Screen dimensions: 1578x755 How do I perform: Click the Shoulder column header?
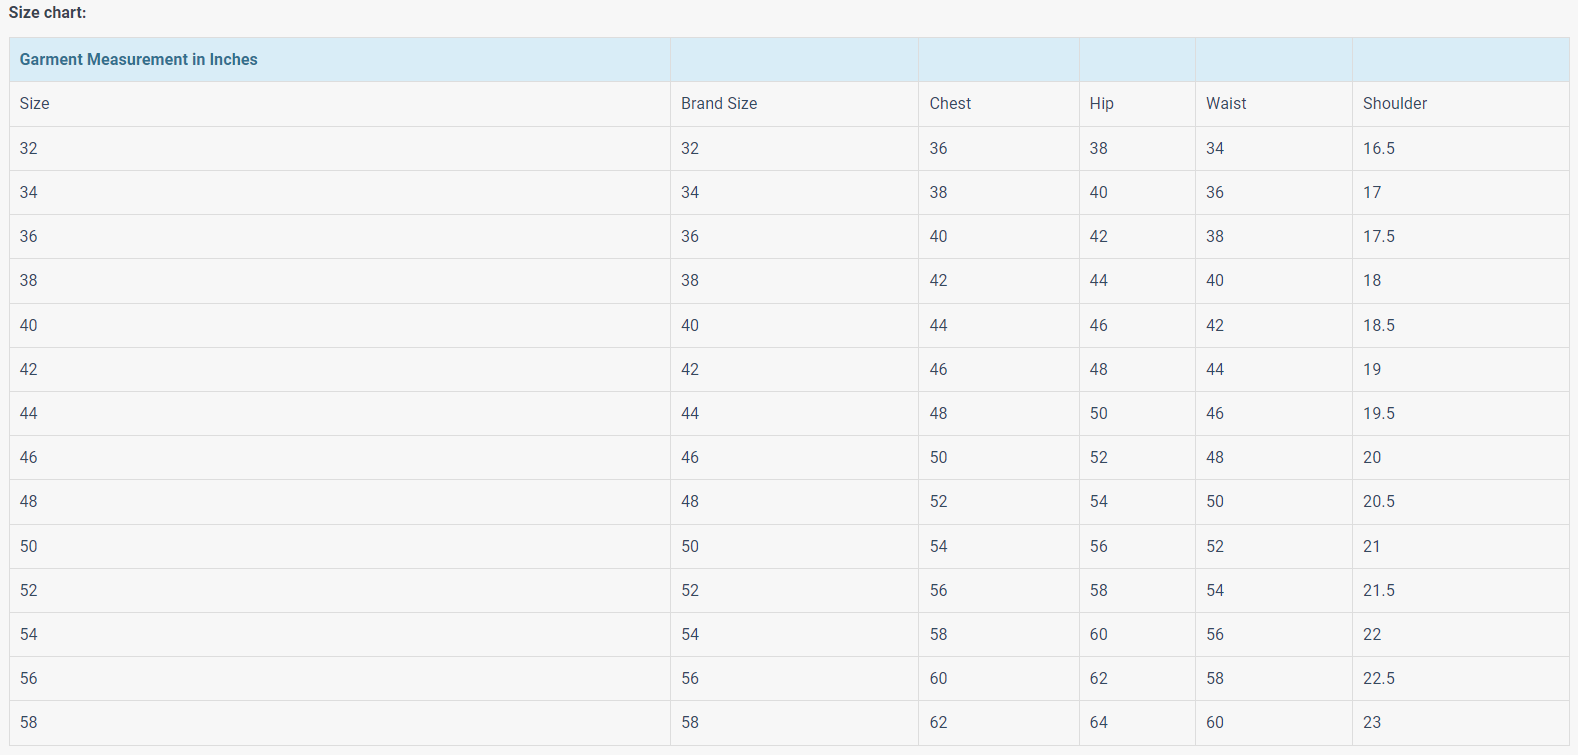coord(1395,104)
